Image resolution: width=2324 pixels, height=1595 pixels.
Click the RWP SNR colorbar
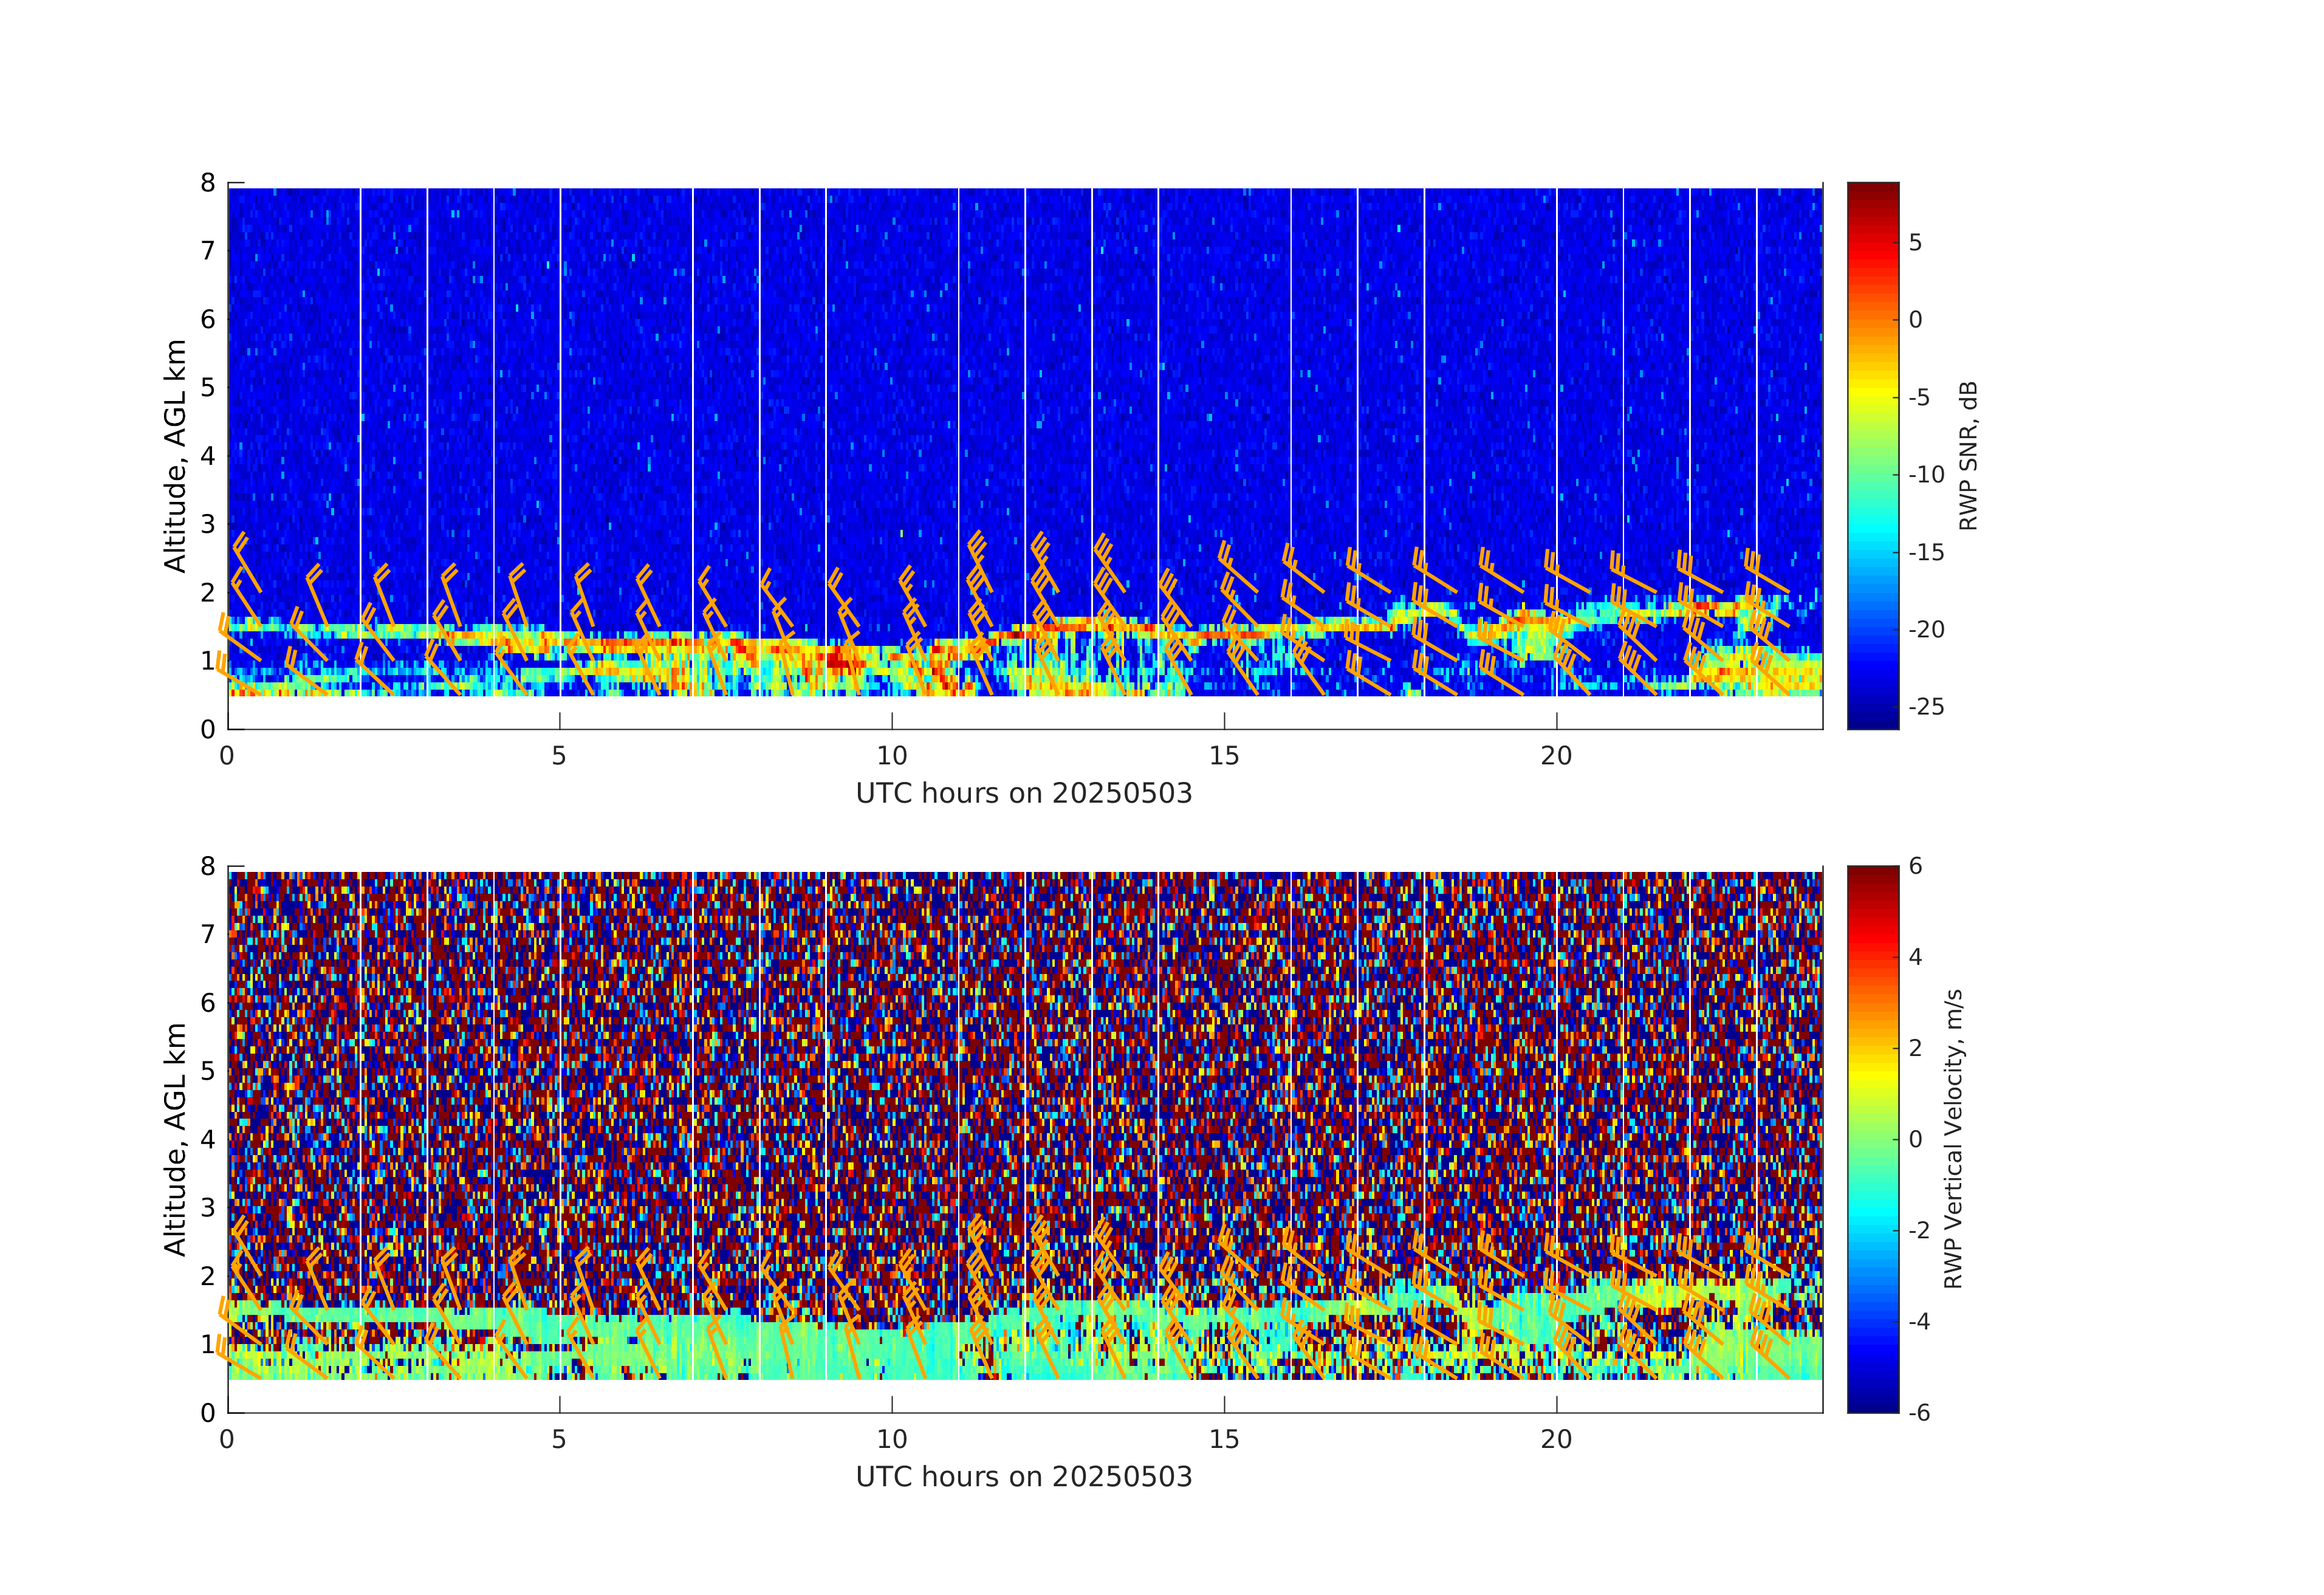pyautogui.click(x=1872, y=455)
